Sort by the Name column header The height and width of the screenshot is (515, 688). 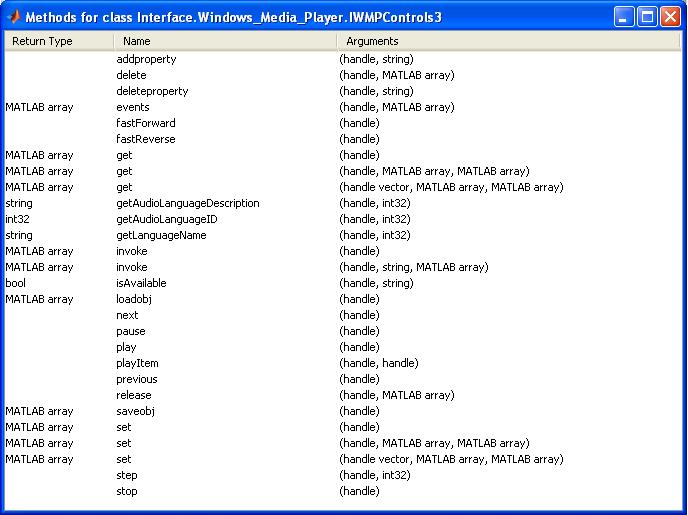coord(226,41)
